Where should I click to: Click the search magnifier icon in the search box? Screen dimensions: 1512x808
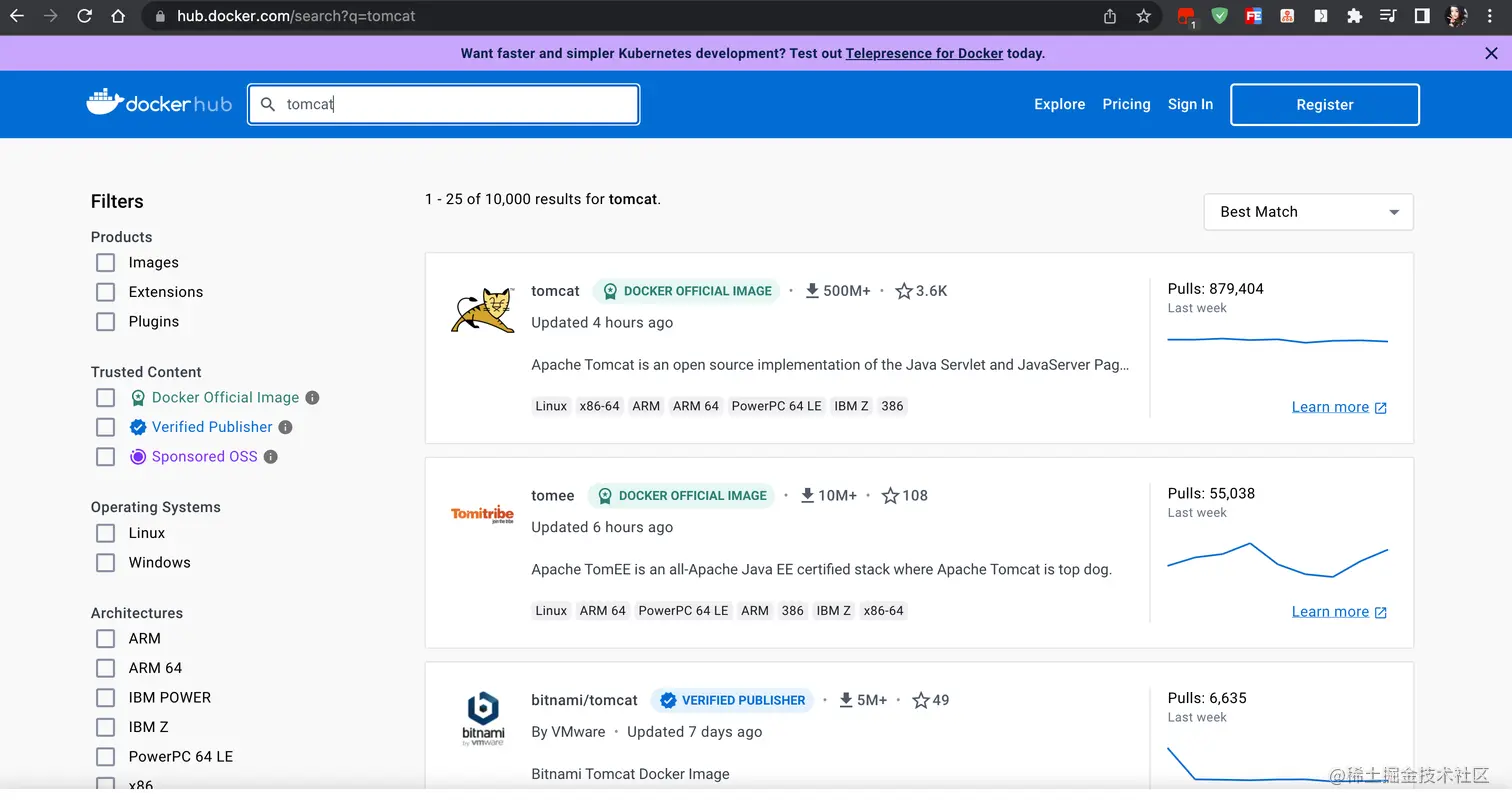[268, 104]
